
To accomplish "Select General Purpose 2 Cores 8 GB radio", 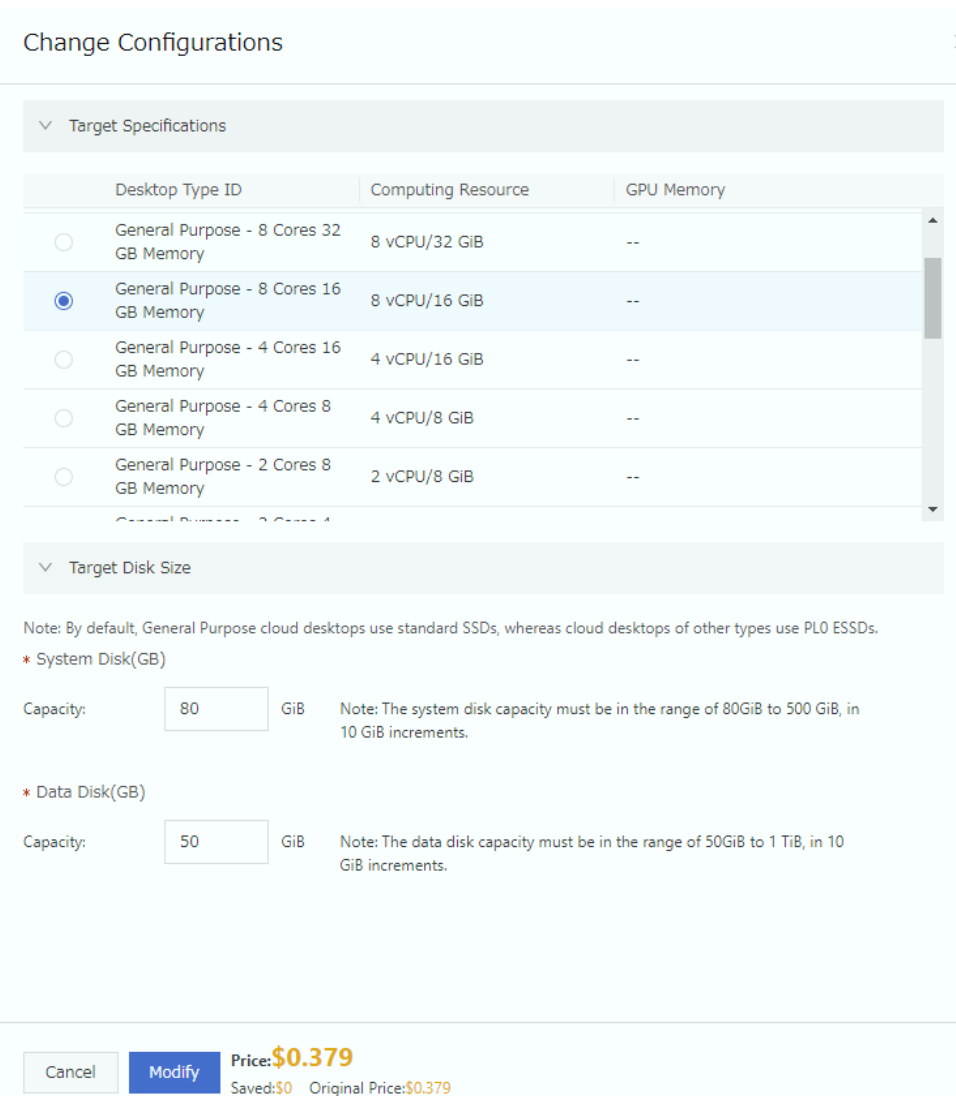I will click(x=64, y=477).
